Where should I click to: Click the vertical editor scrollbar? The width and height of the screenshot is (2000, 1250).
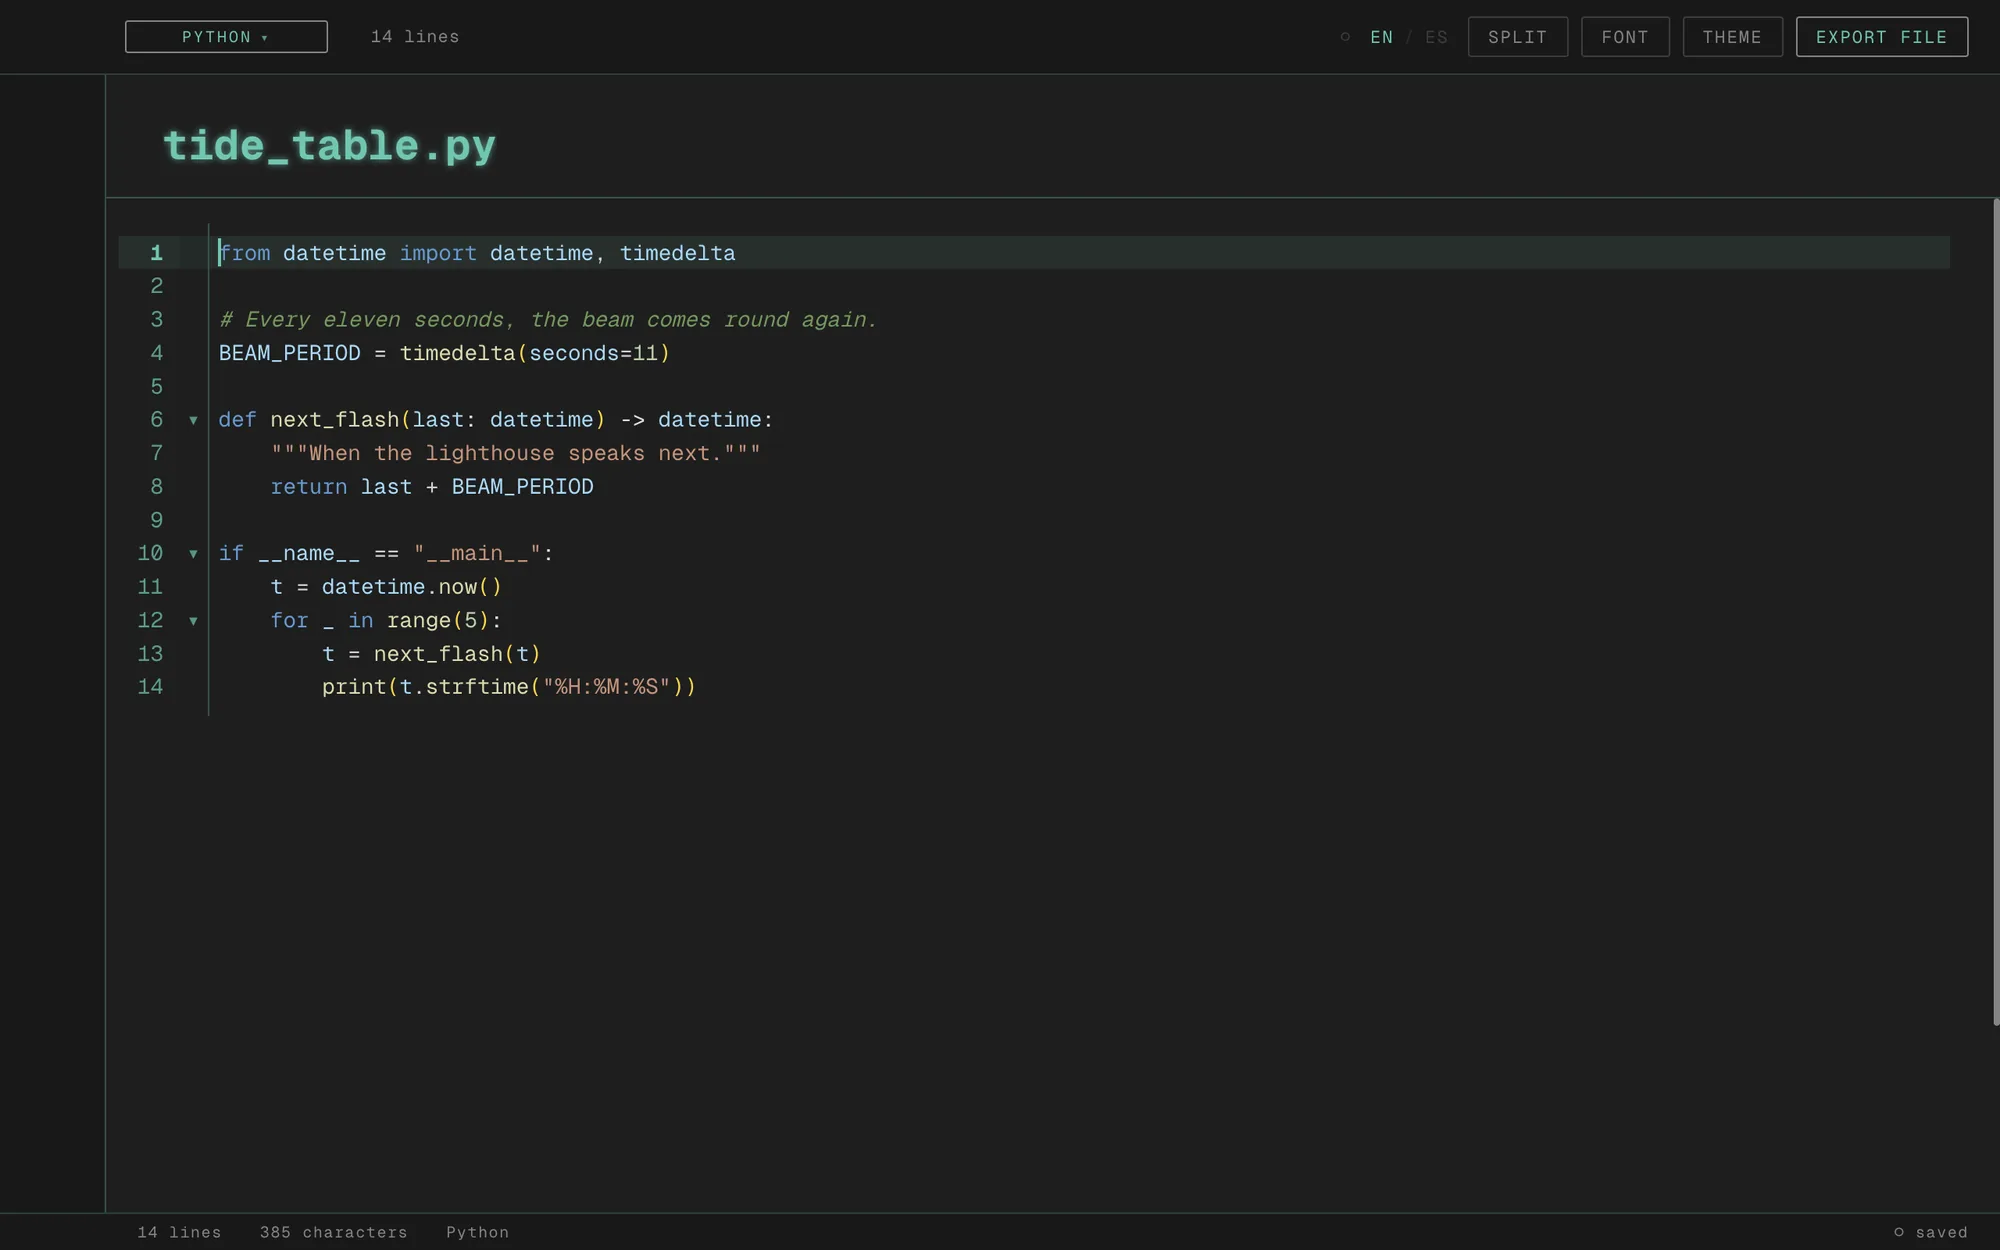pyautogui.click(x=1995, y=611)
